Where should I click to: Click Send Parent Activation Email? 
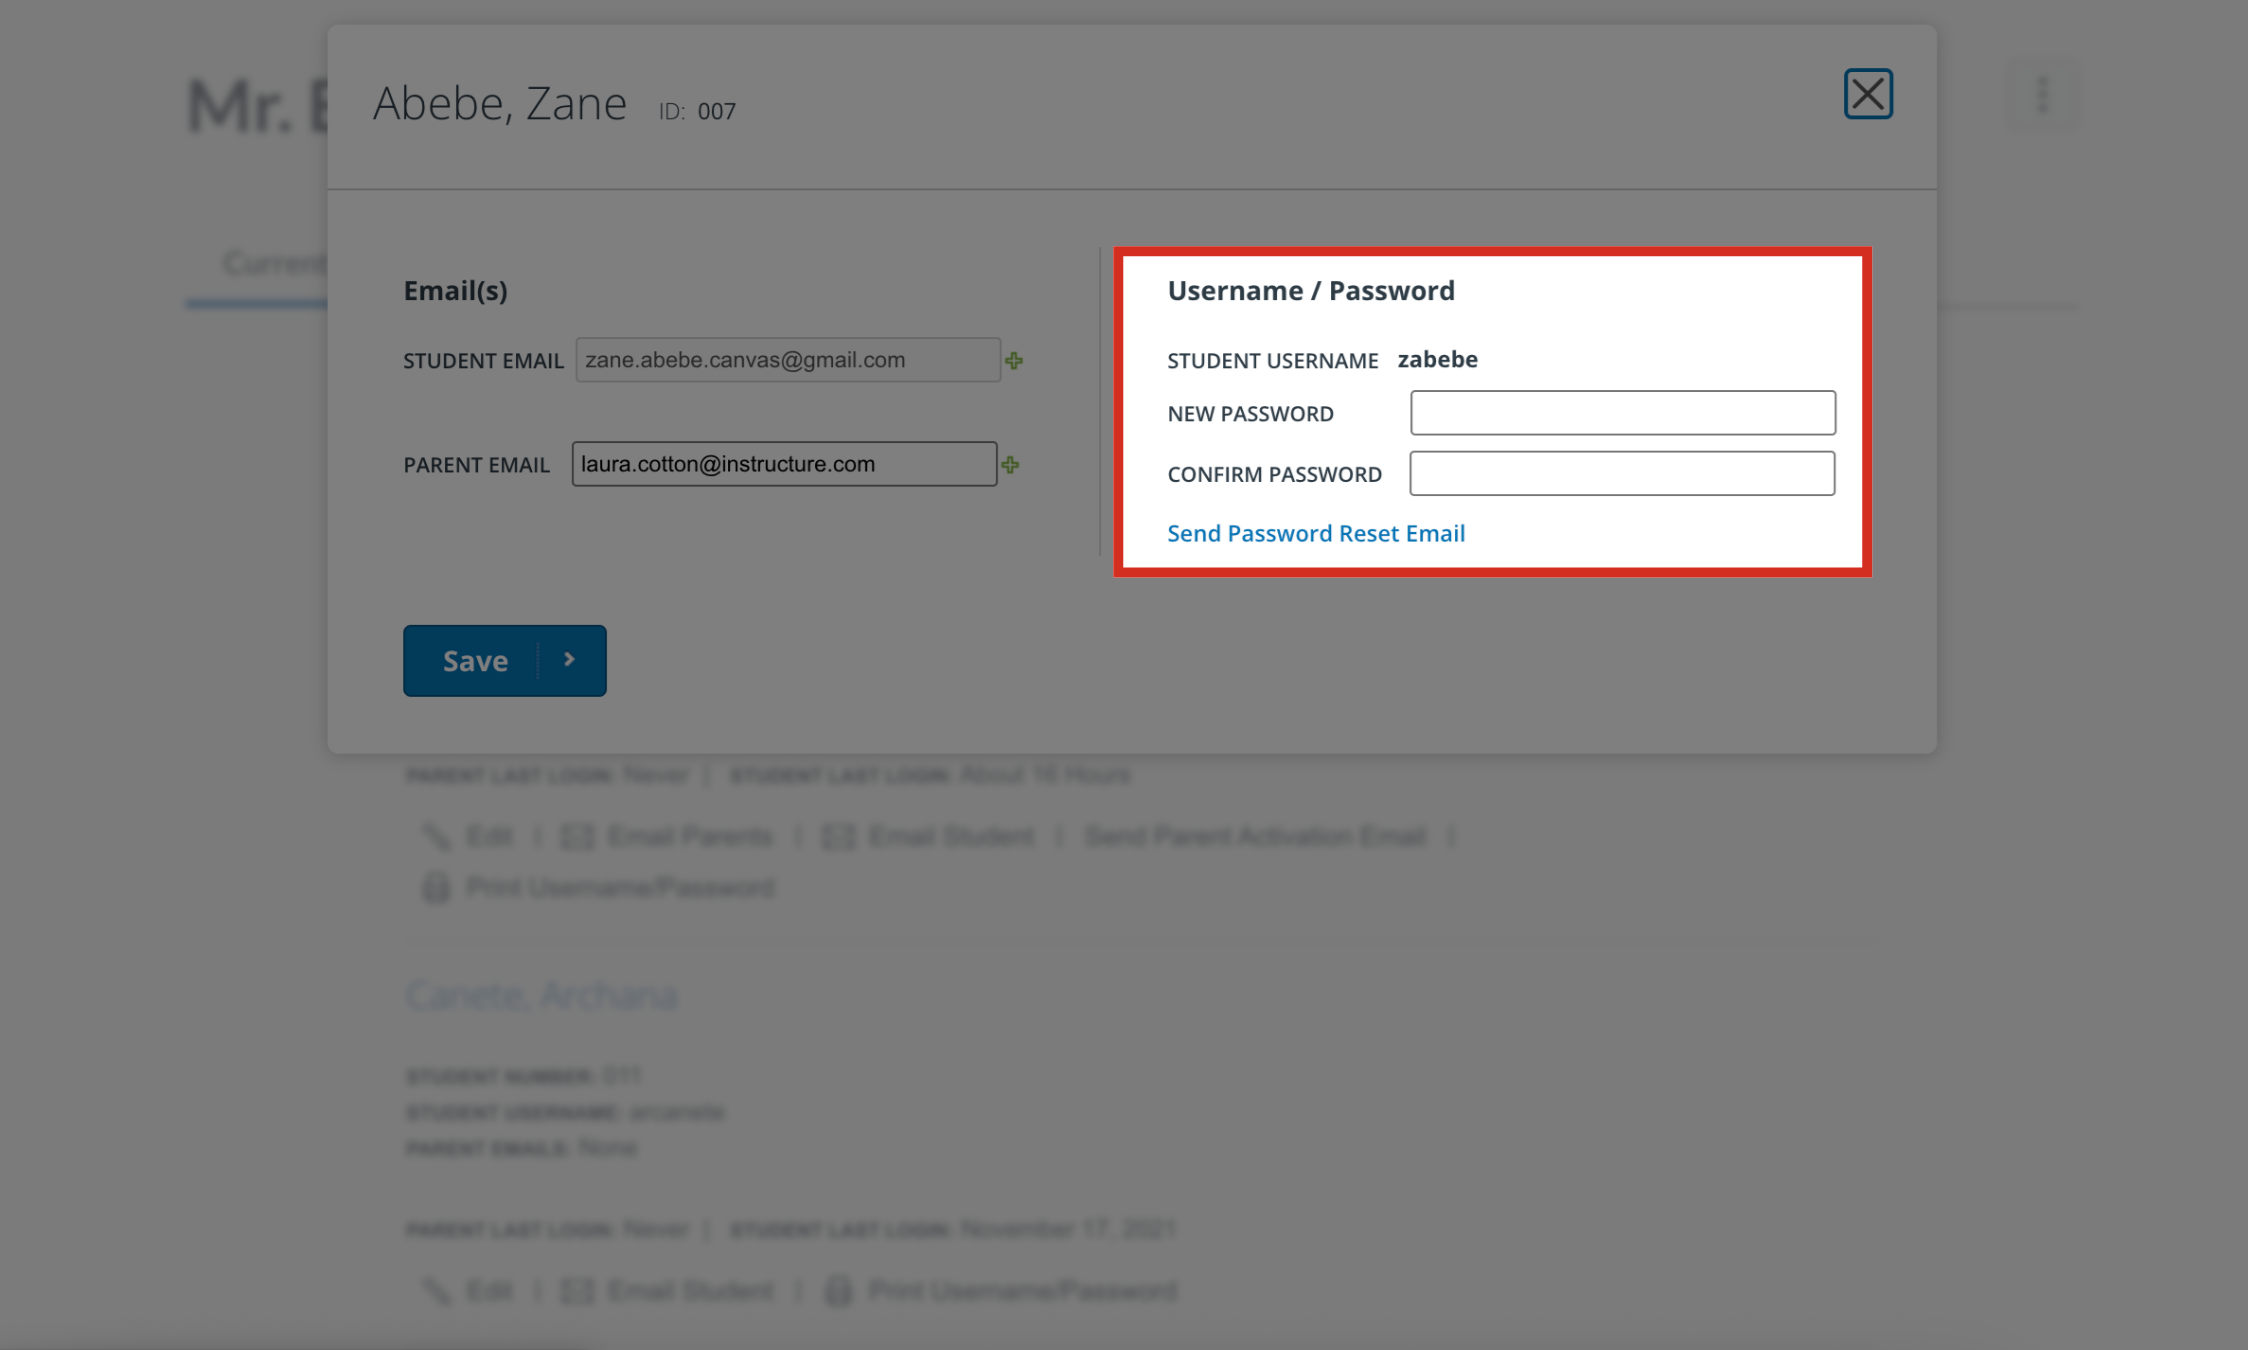click(1254, 836)
